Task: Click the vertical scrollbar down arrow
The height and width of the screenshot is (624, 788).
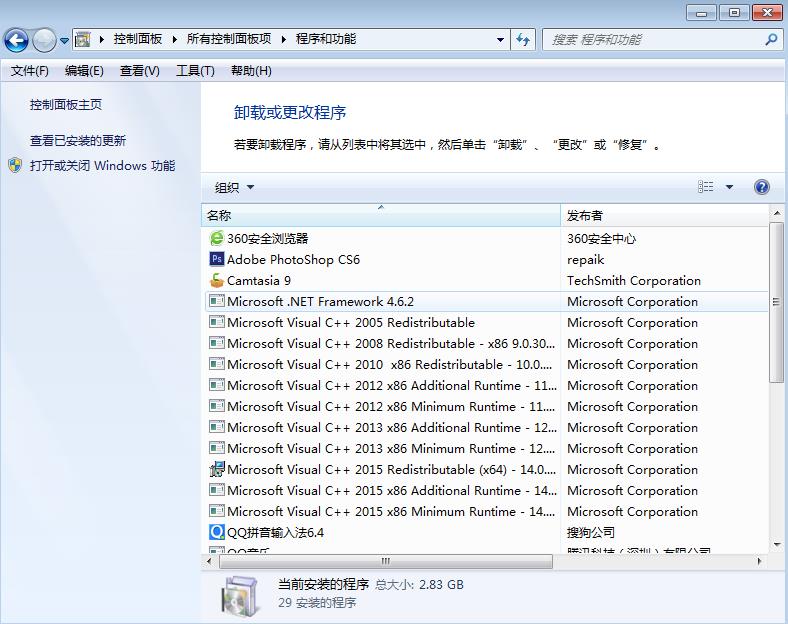Action: (x=777, y=545)
